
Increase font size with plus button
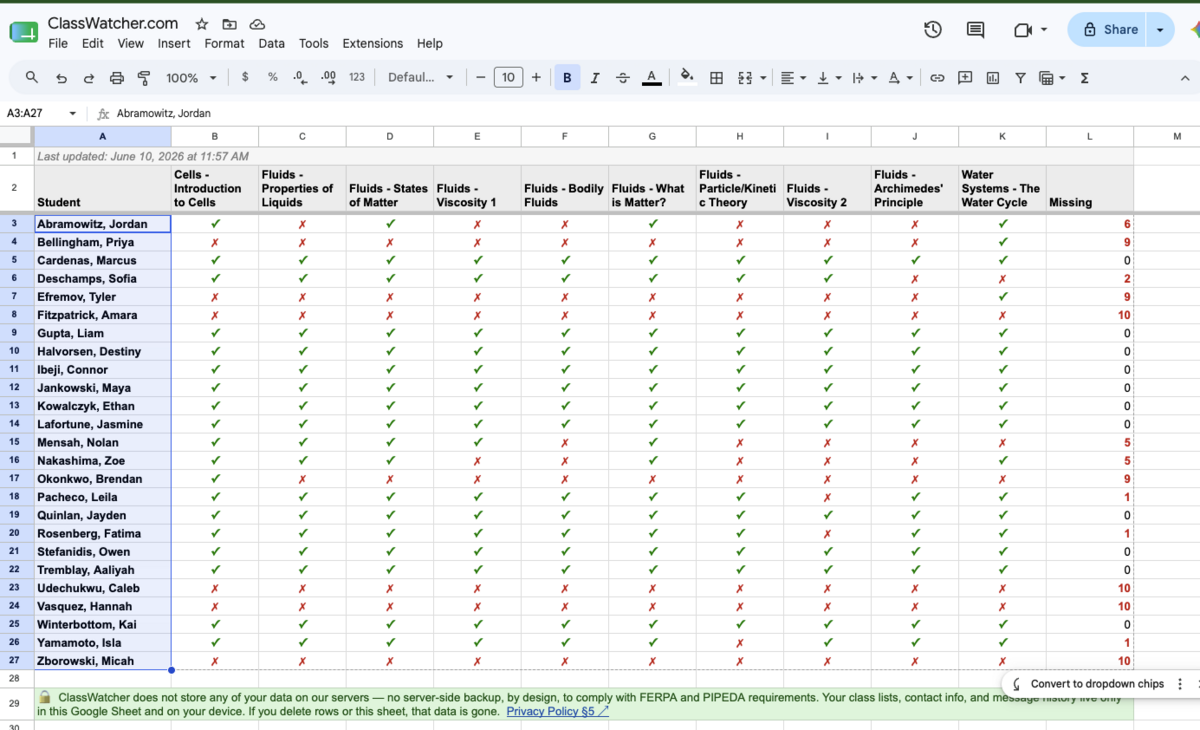tap(536, 77)
